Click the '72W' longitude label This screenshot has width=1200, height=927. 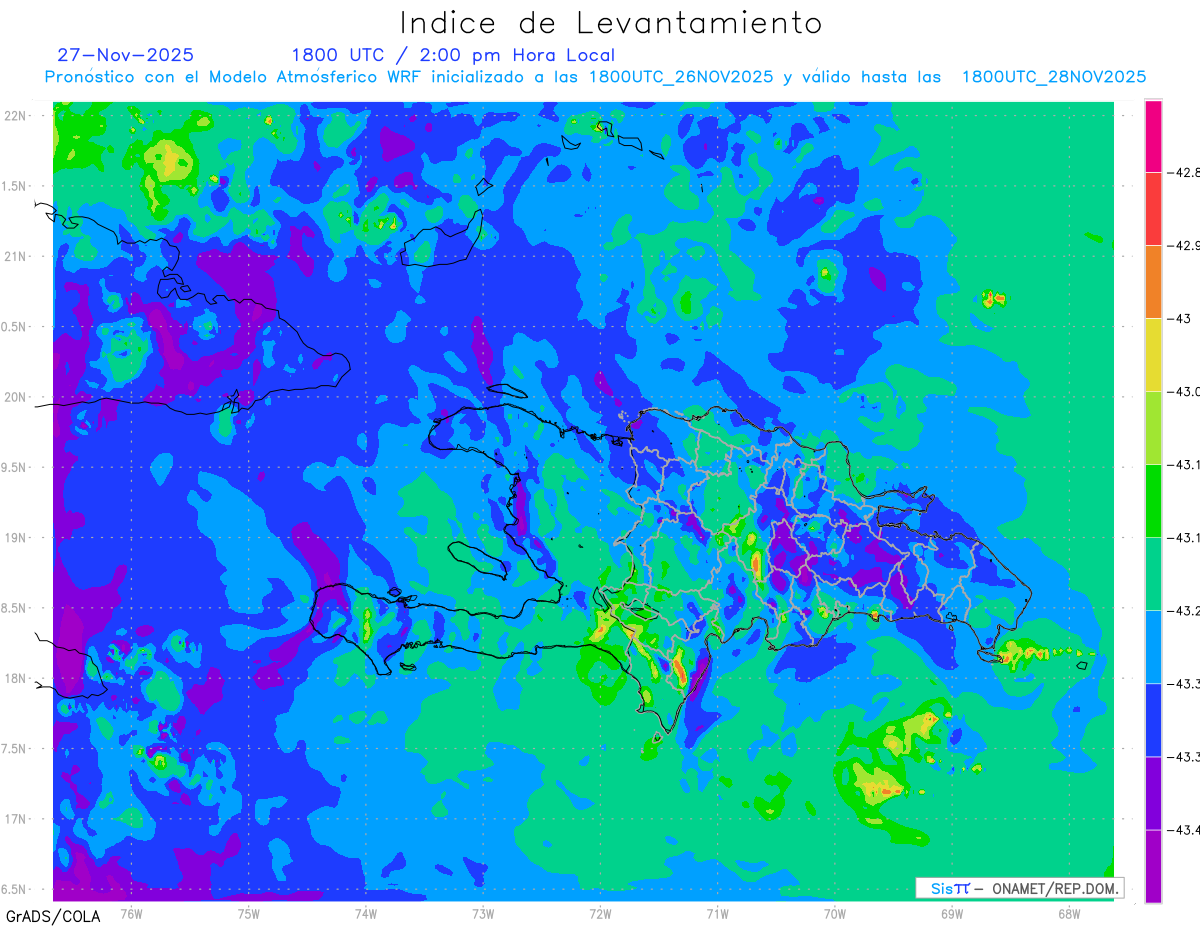coord(600,913)
